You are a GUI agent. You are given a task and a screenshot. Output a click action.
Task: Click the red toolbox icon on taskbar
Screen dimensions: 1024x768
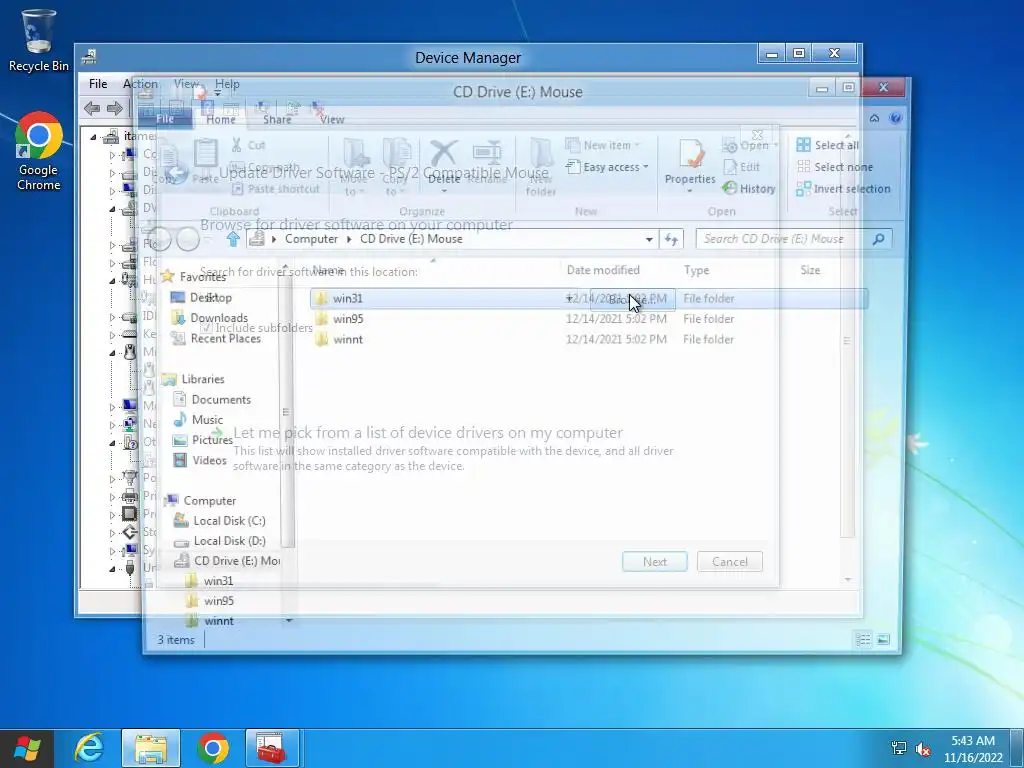[272, 748]
